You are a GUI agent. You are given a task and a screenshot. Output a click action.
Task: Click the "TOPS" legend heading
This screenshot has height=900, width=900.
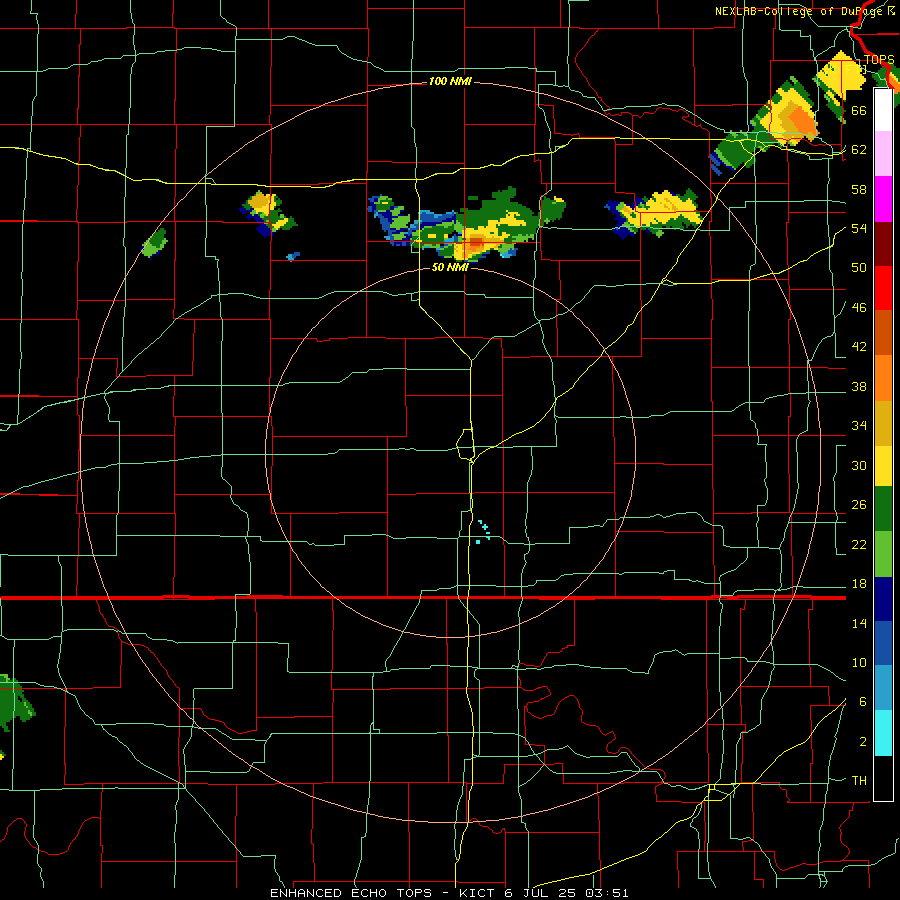pyautogui.click(x=879, y=60)
